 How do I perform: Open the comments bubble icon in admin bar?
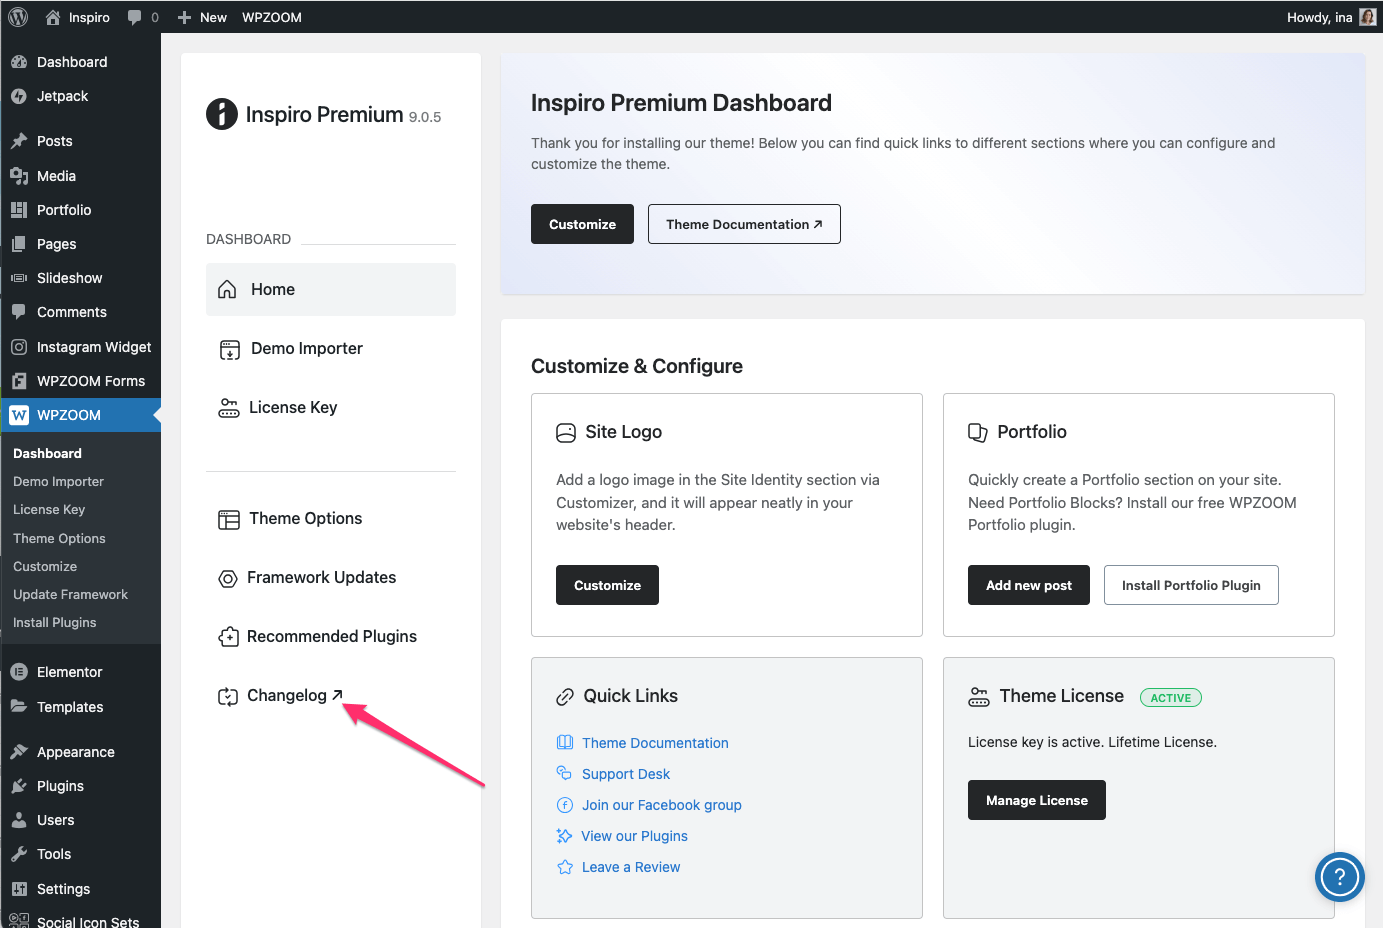click(135, 17)
